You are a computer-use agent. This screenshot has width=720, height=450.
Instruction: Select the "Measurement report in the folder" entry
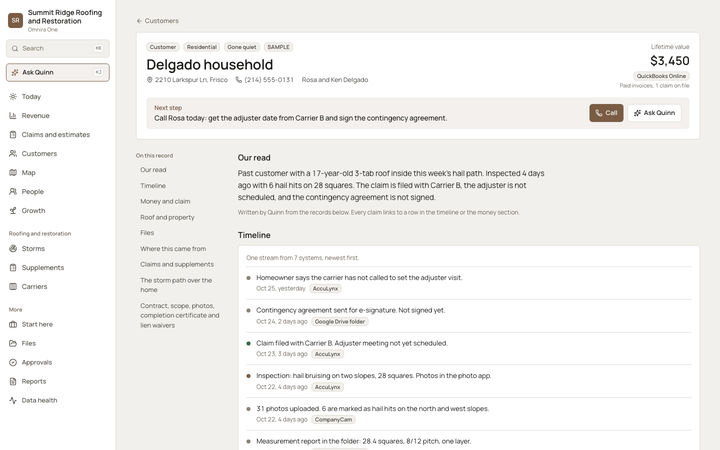click(469, 441)
